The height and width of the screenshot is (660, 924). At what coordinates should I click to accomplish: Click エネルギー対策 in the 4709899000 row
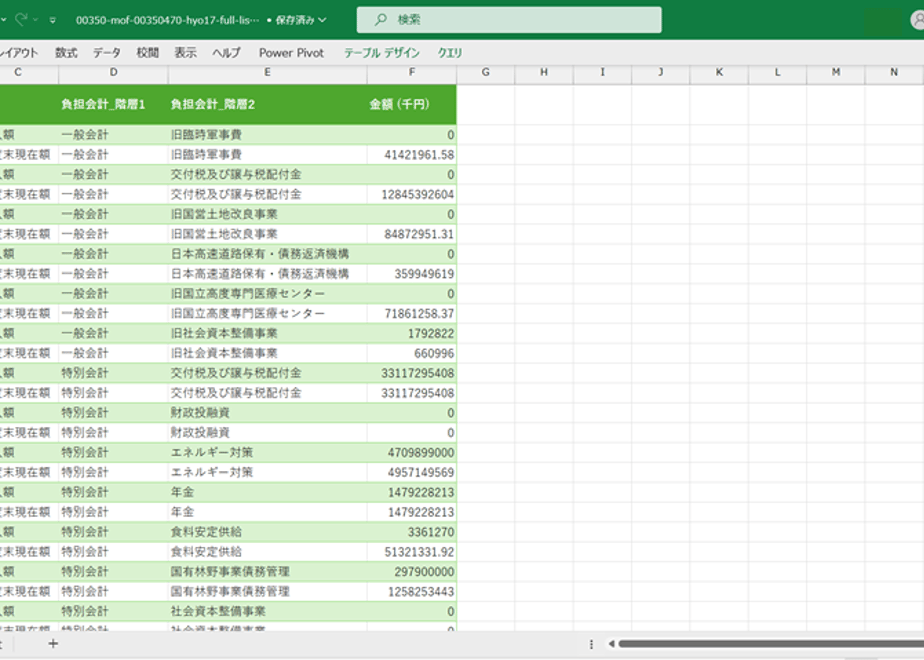pyautogui.click(x=212, y=453)
